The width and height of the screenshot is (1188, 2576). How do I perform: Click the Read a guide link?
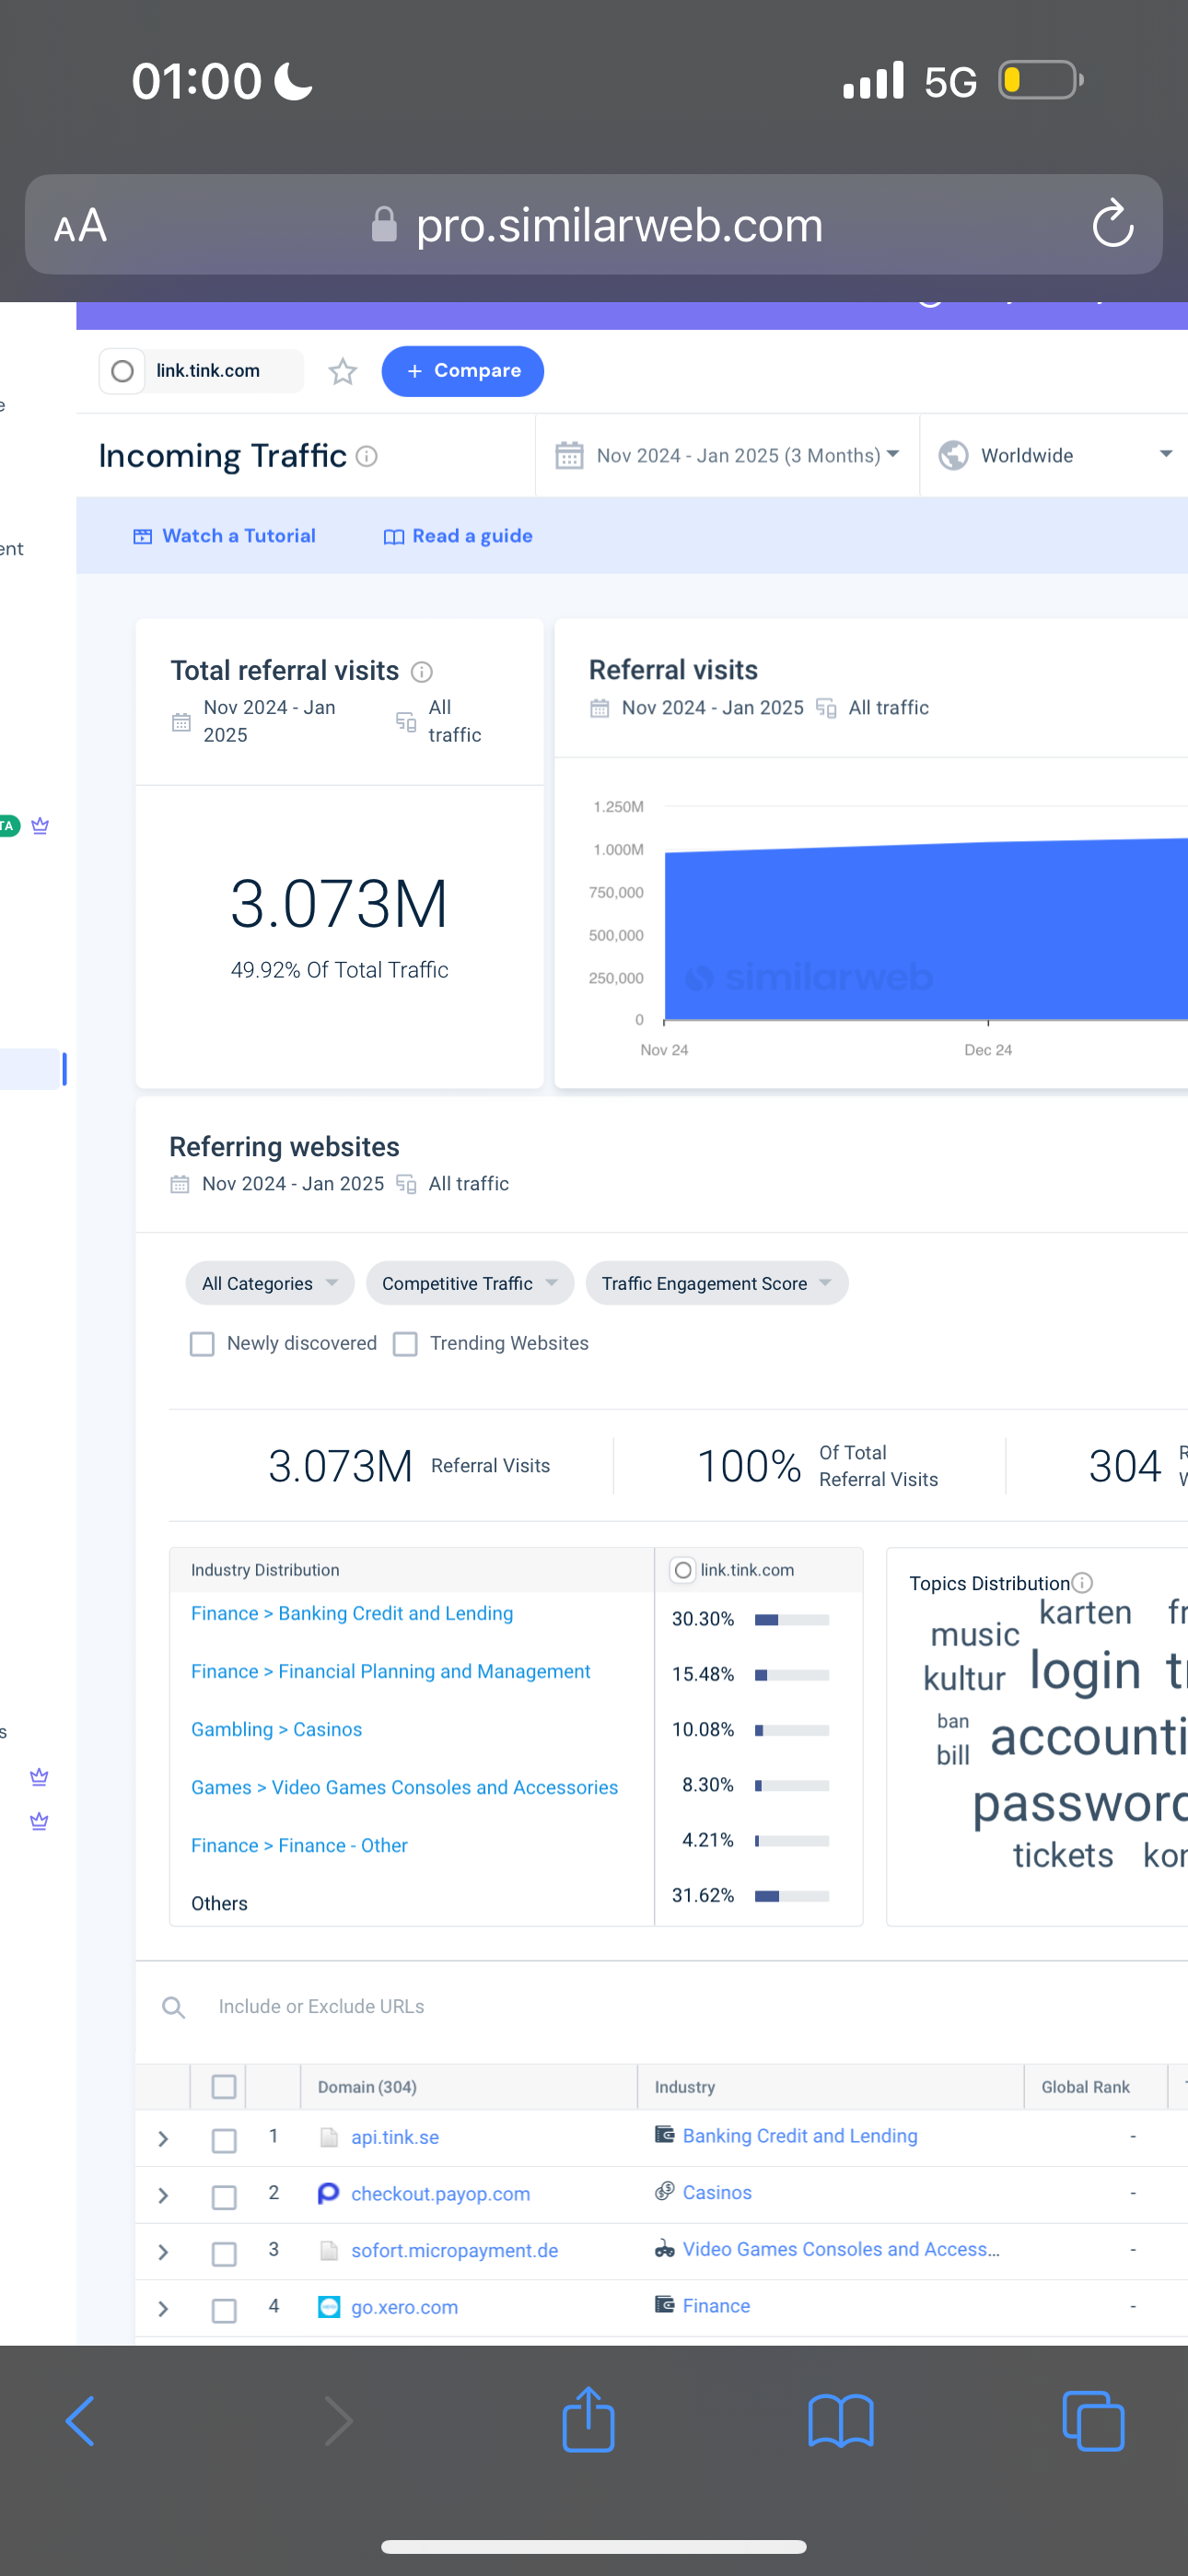click(x=458, y=536)
